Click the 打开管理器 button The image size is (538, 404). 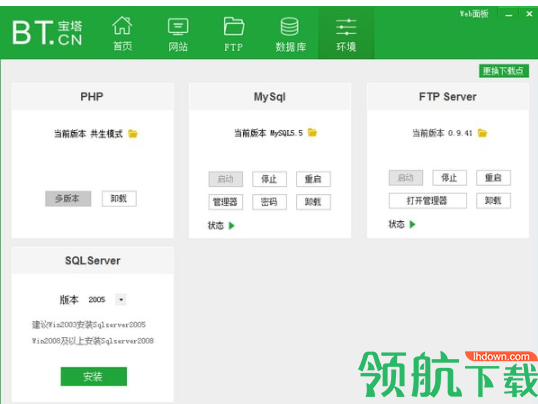pyautogui.click(x=428, y=201)
